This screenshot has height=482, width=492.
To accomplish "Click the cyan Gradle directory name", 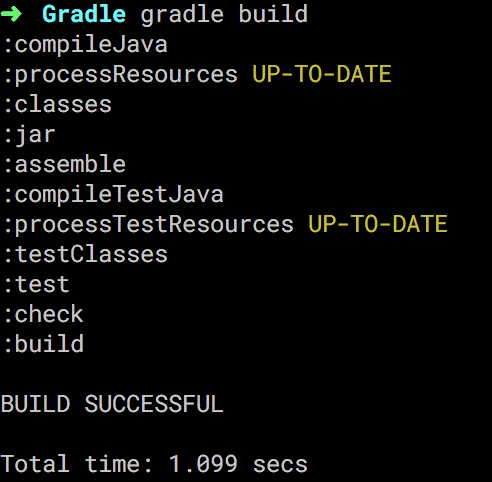I will [84, 14].
